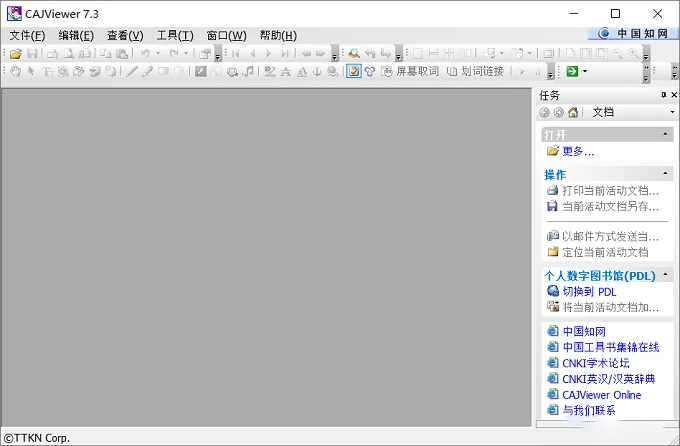Open the Undo history dropdown arrow
680x446 pixels.
point(158,54)
